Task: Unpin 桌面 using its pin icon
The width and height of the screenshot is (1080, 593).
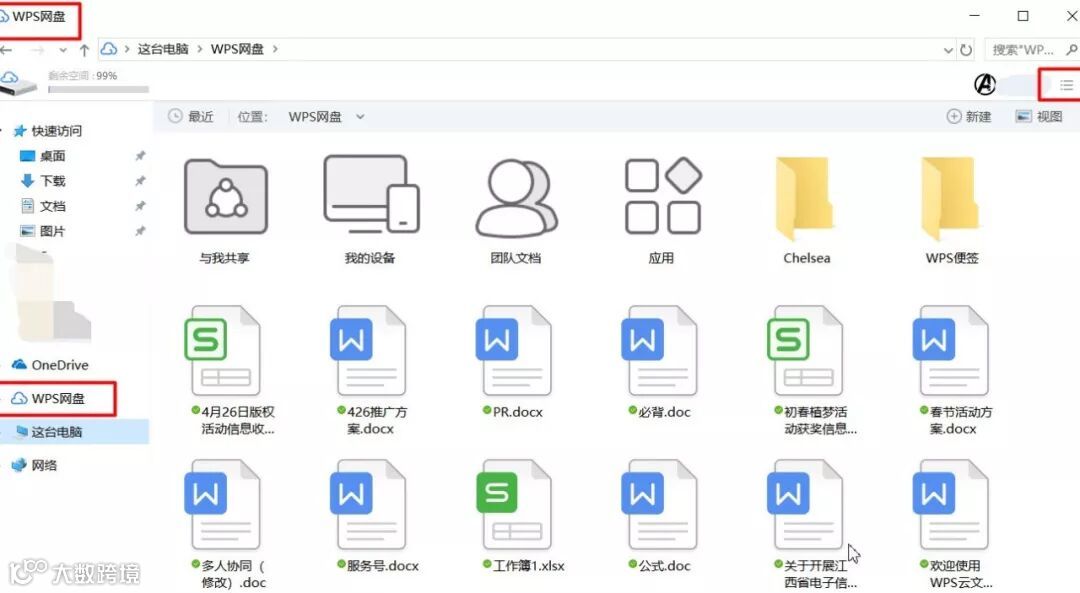Action: (x=140, y=156)
